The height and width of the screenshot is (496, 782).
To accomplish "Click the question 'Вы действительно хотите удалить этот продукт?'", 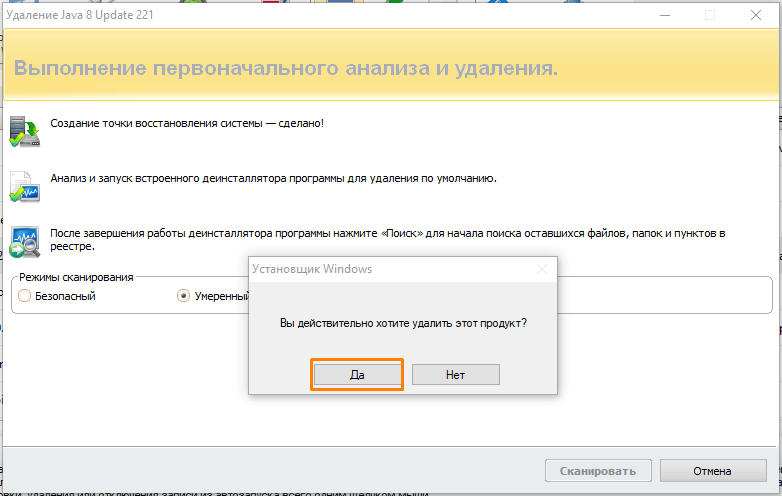I will 403,323.
